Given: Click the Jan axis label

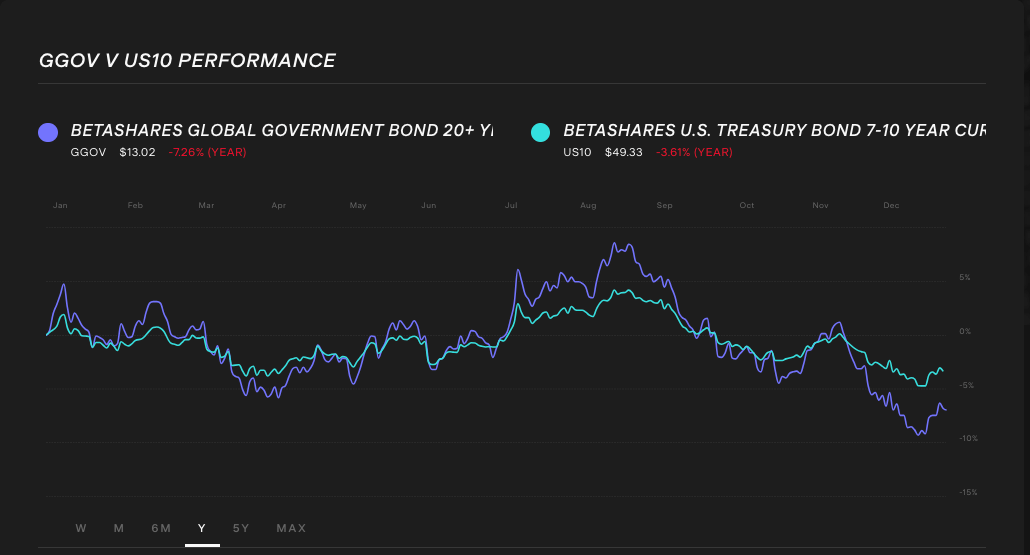Looking at the screenshot, I should click(60, 206).
